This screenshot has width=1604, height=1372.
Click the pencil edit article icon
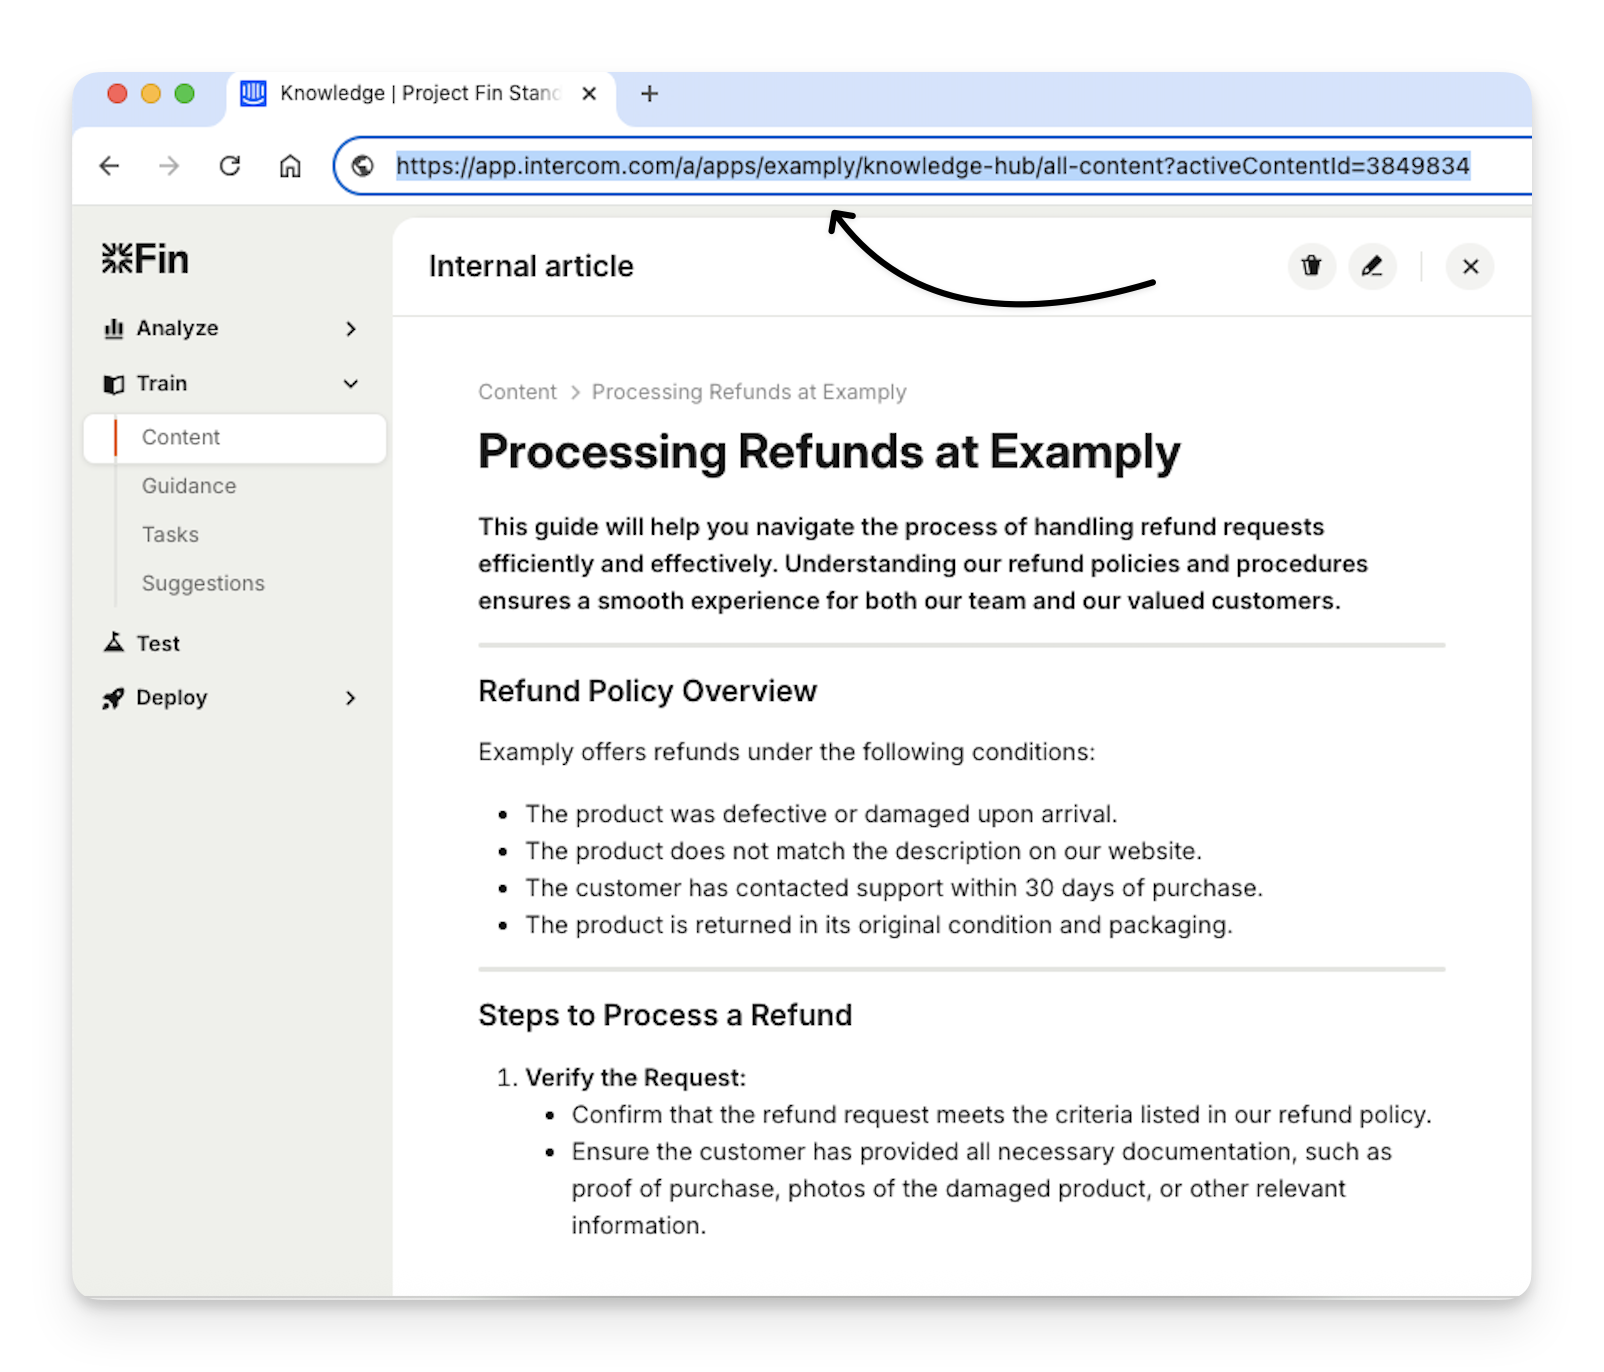point(1372,266)
